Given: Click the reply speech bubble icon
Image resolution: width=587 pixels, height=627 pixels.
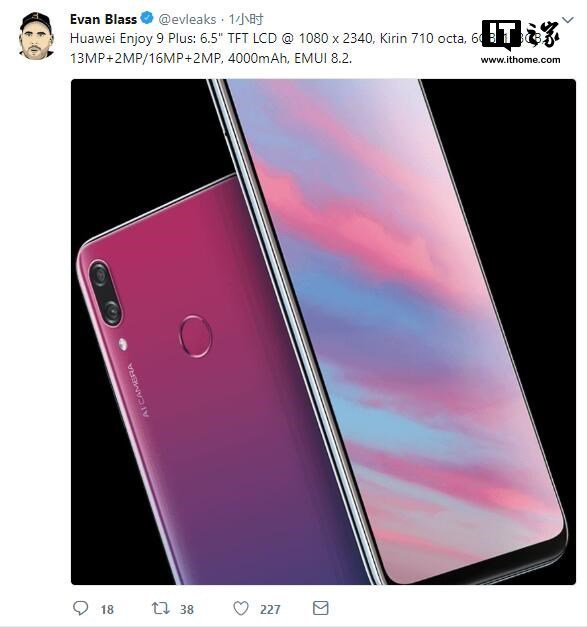Looking at the screenshot, I should click(80, 608).
